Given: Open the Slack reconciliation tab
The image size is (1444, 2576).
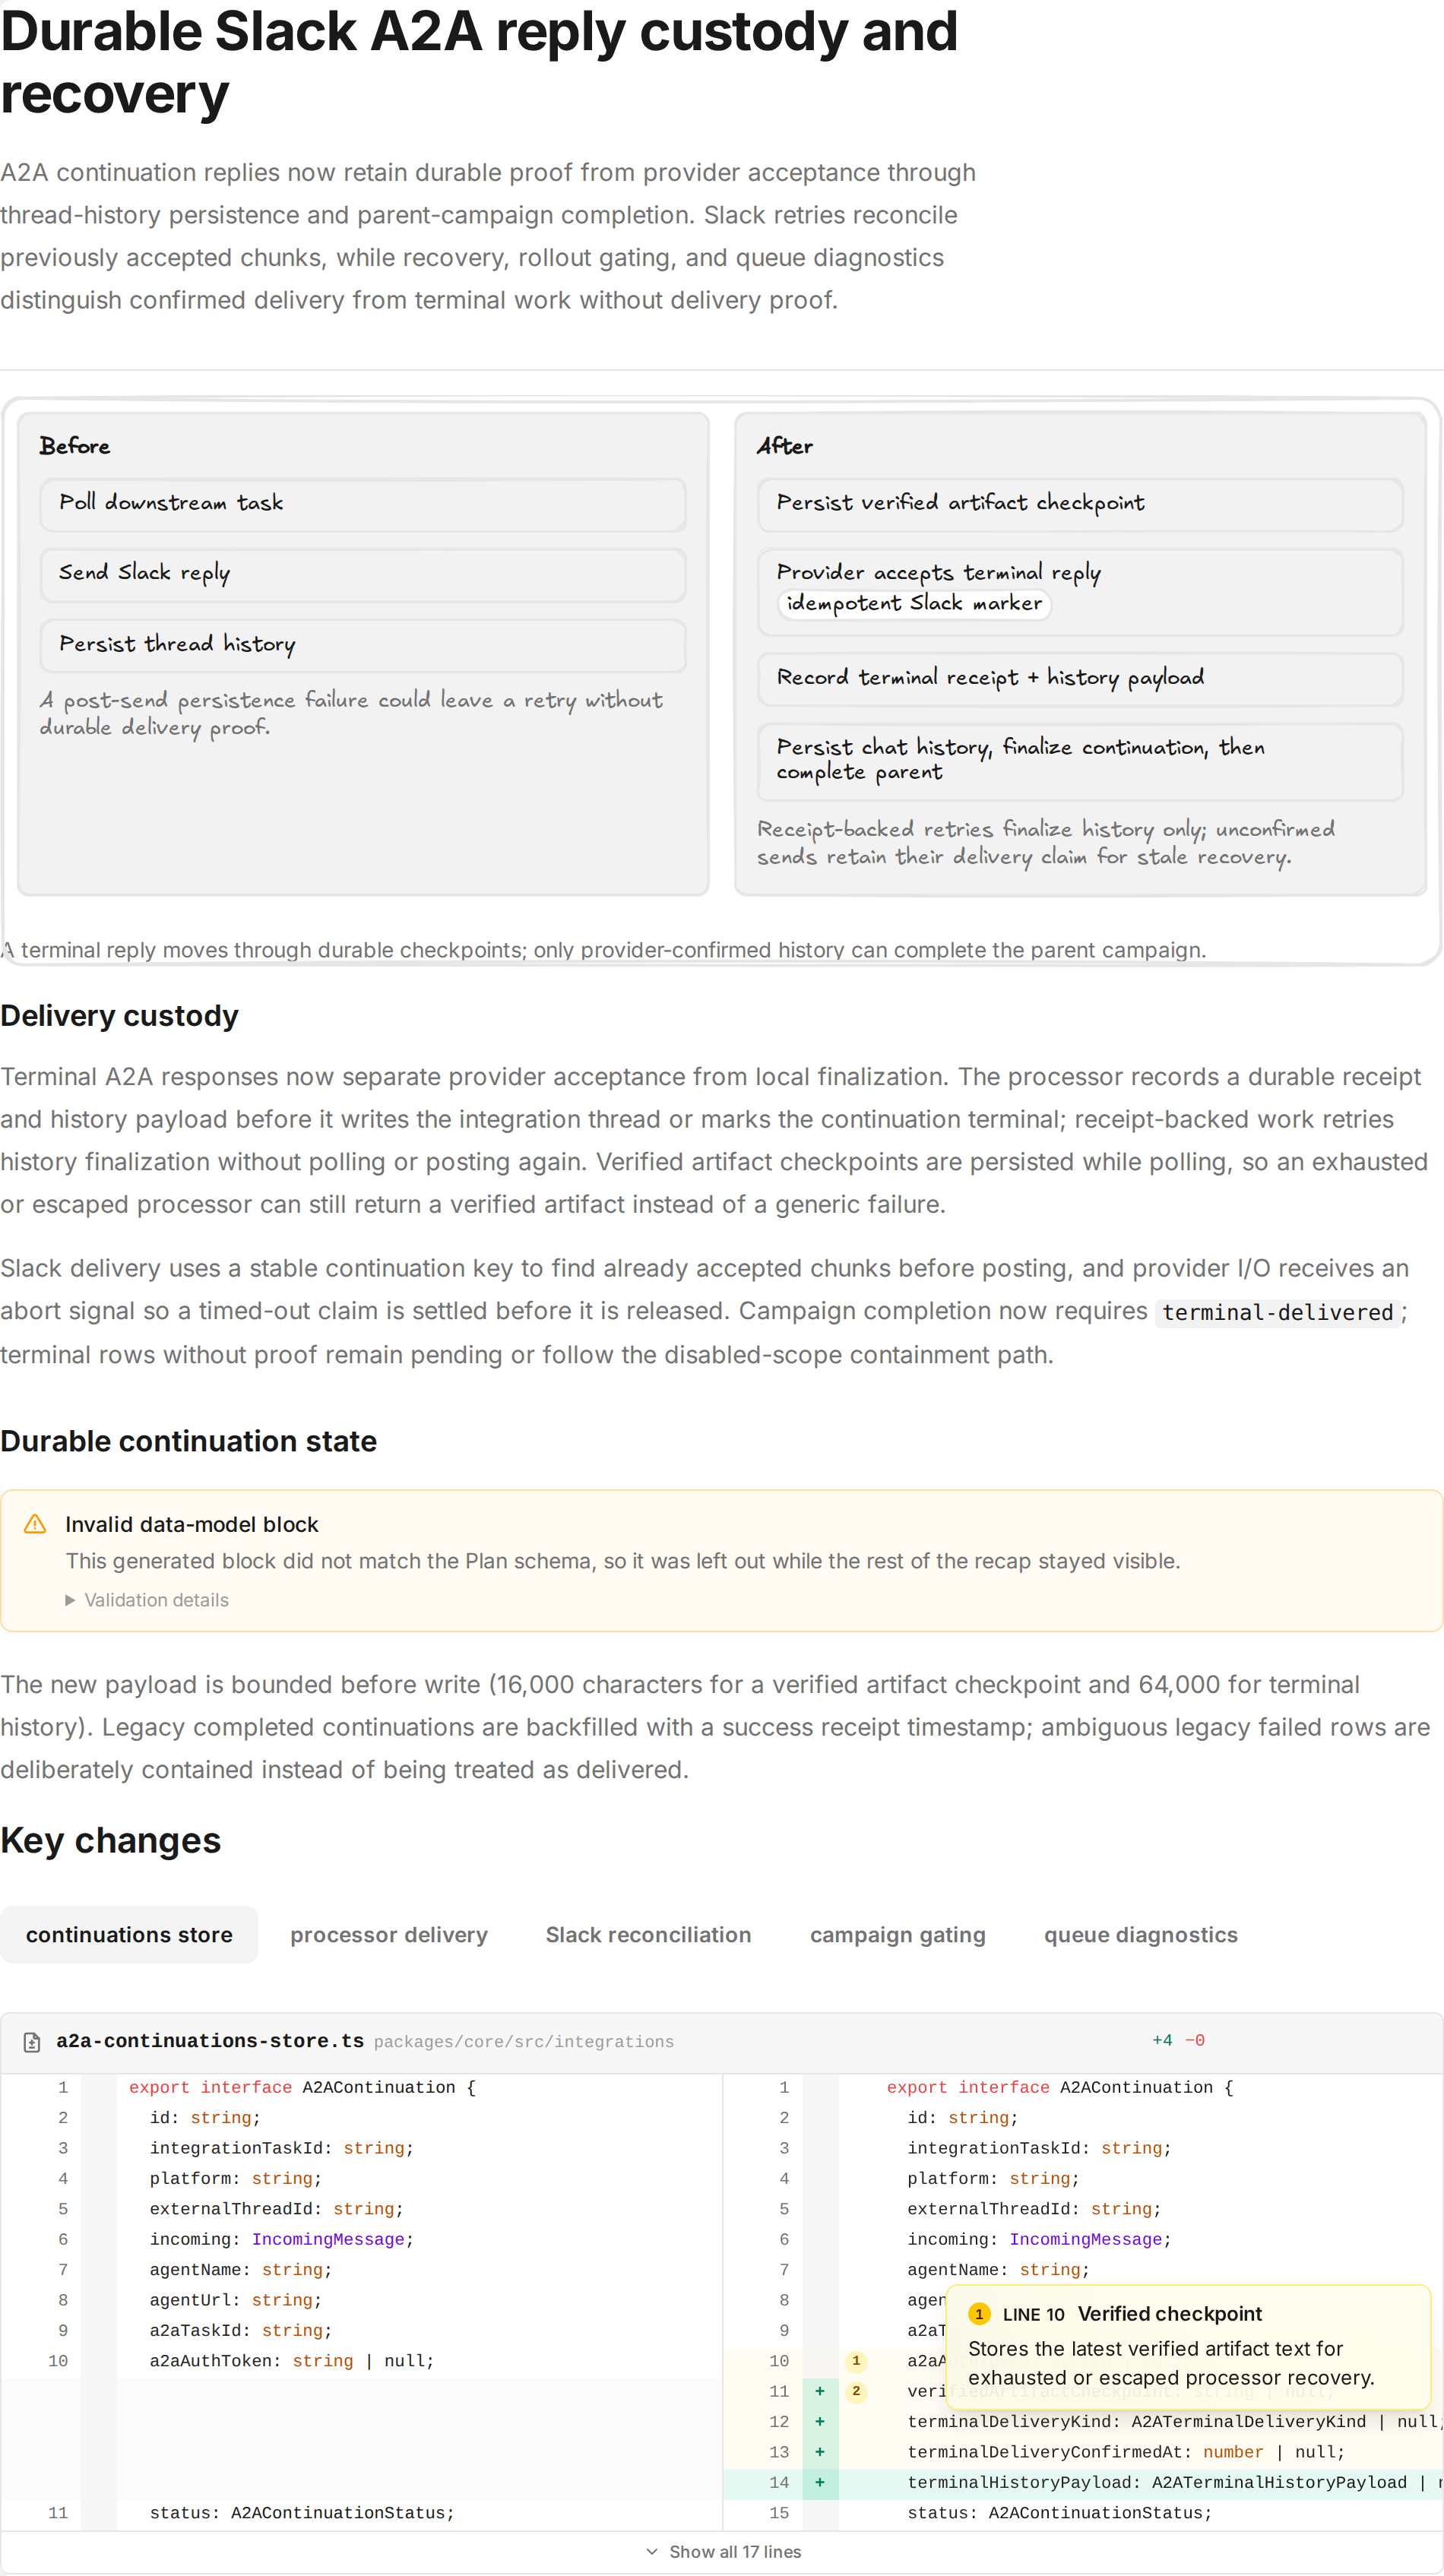Looking at the screenshot, I should 648,1935.
